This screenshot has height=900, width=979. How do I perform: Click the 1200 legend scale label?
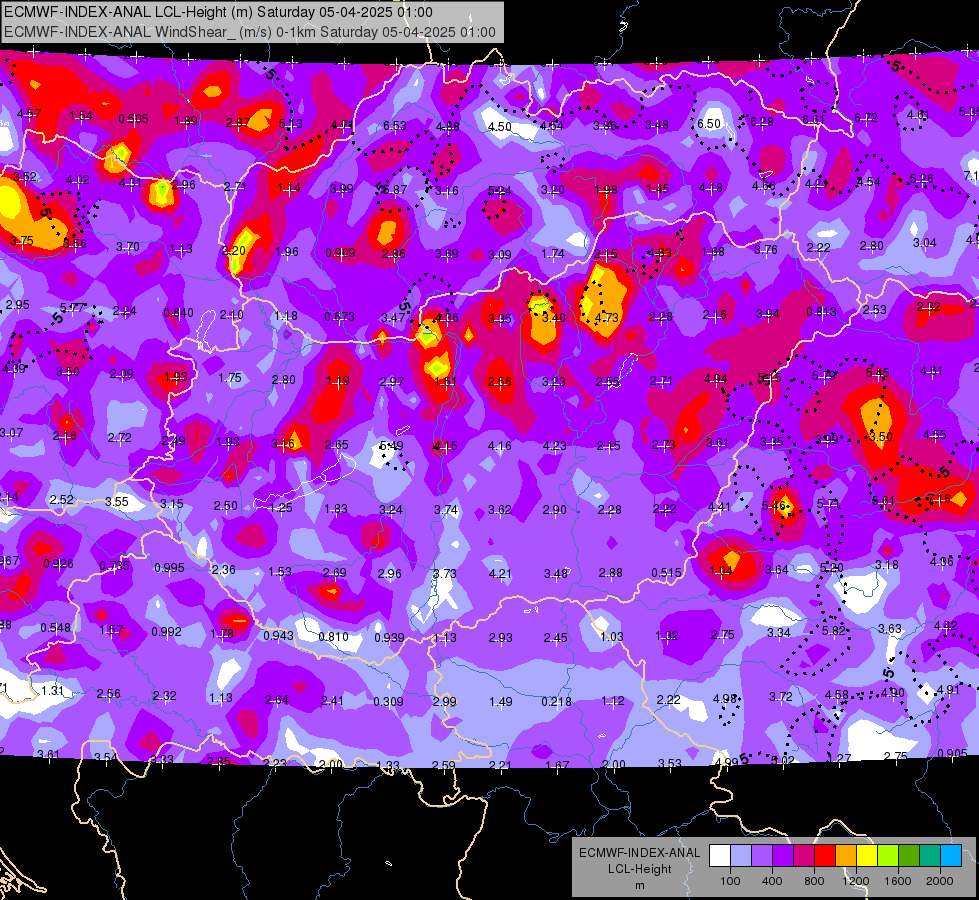pyautogui.click(x=856, y=881)
